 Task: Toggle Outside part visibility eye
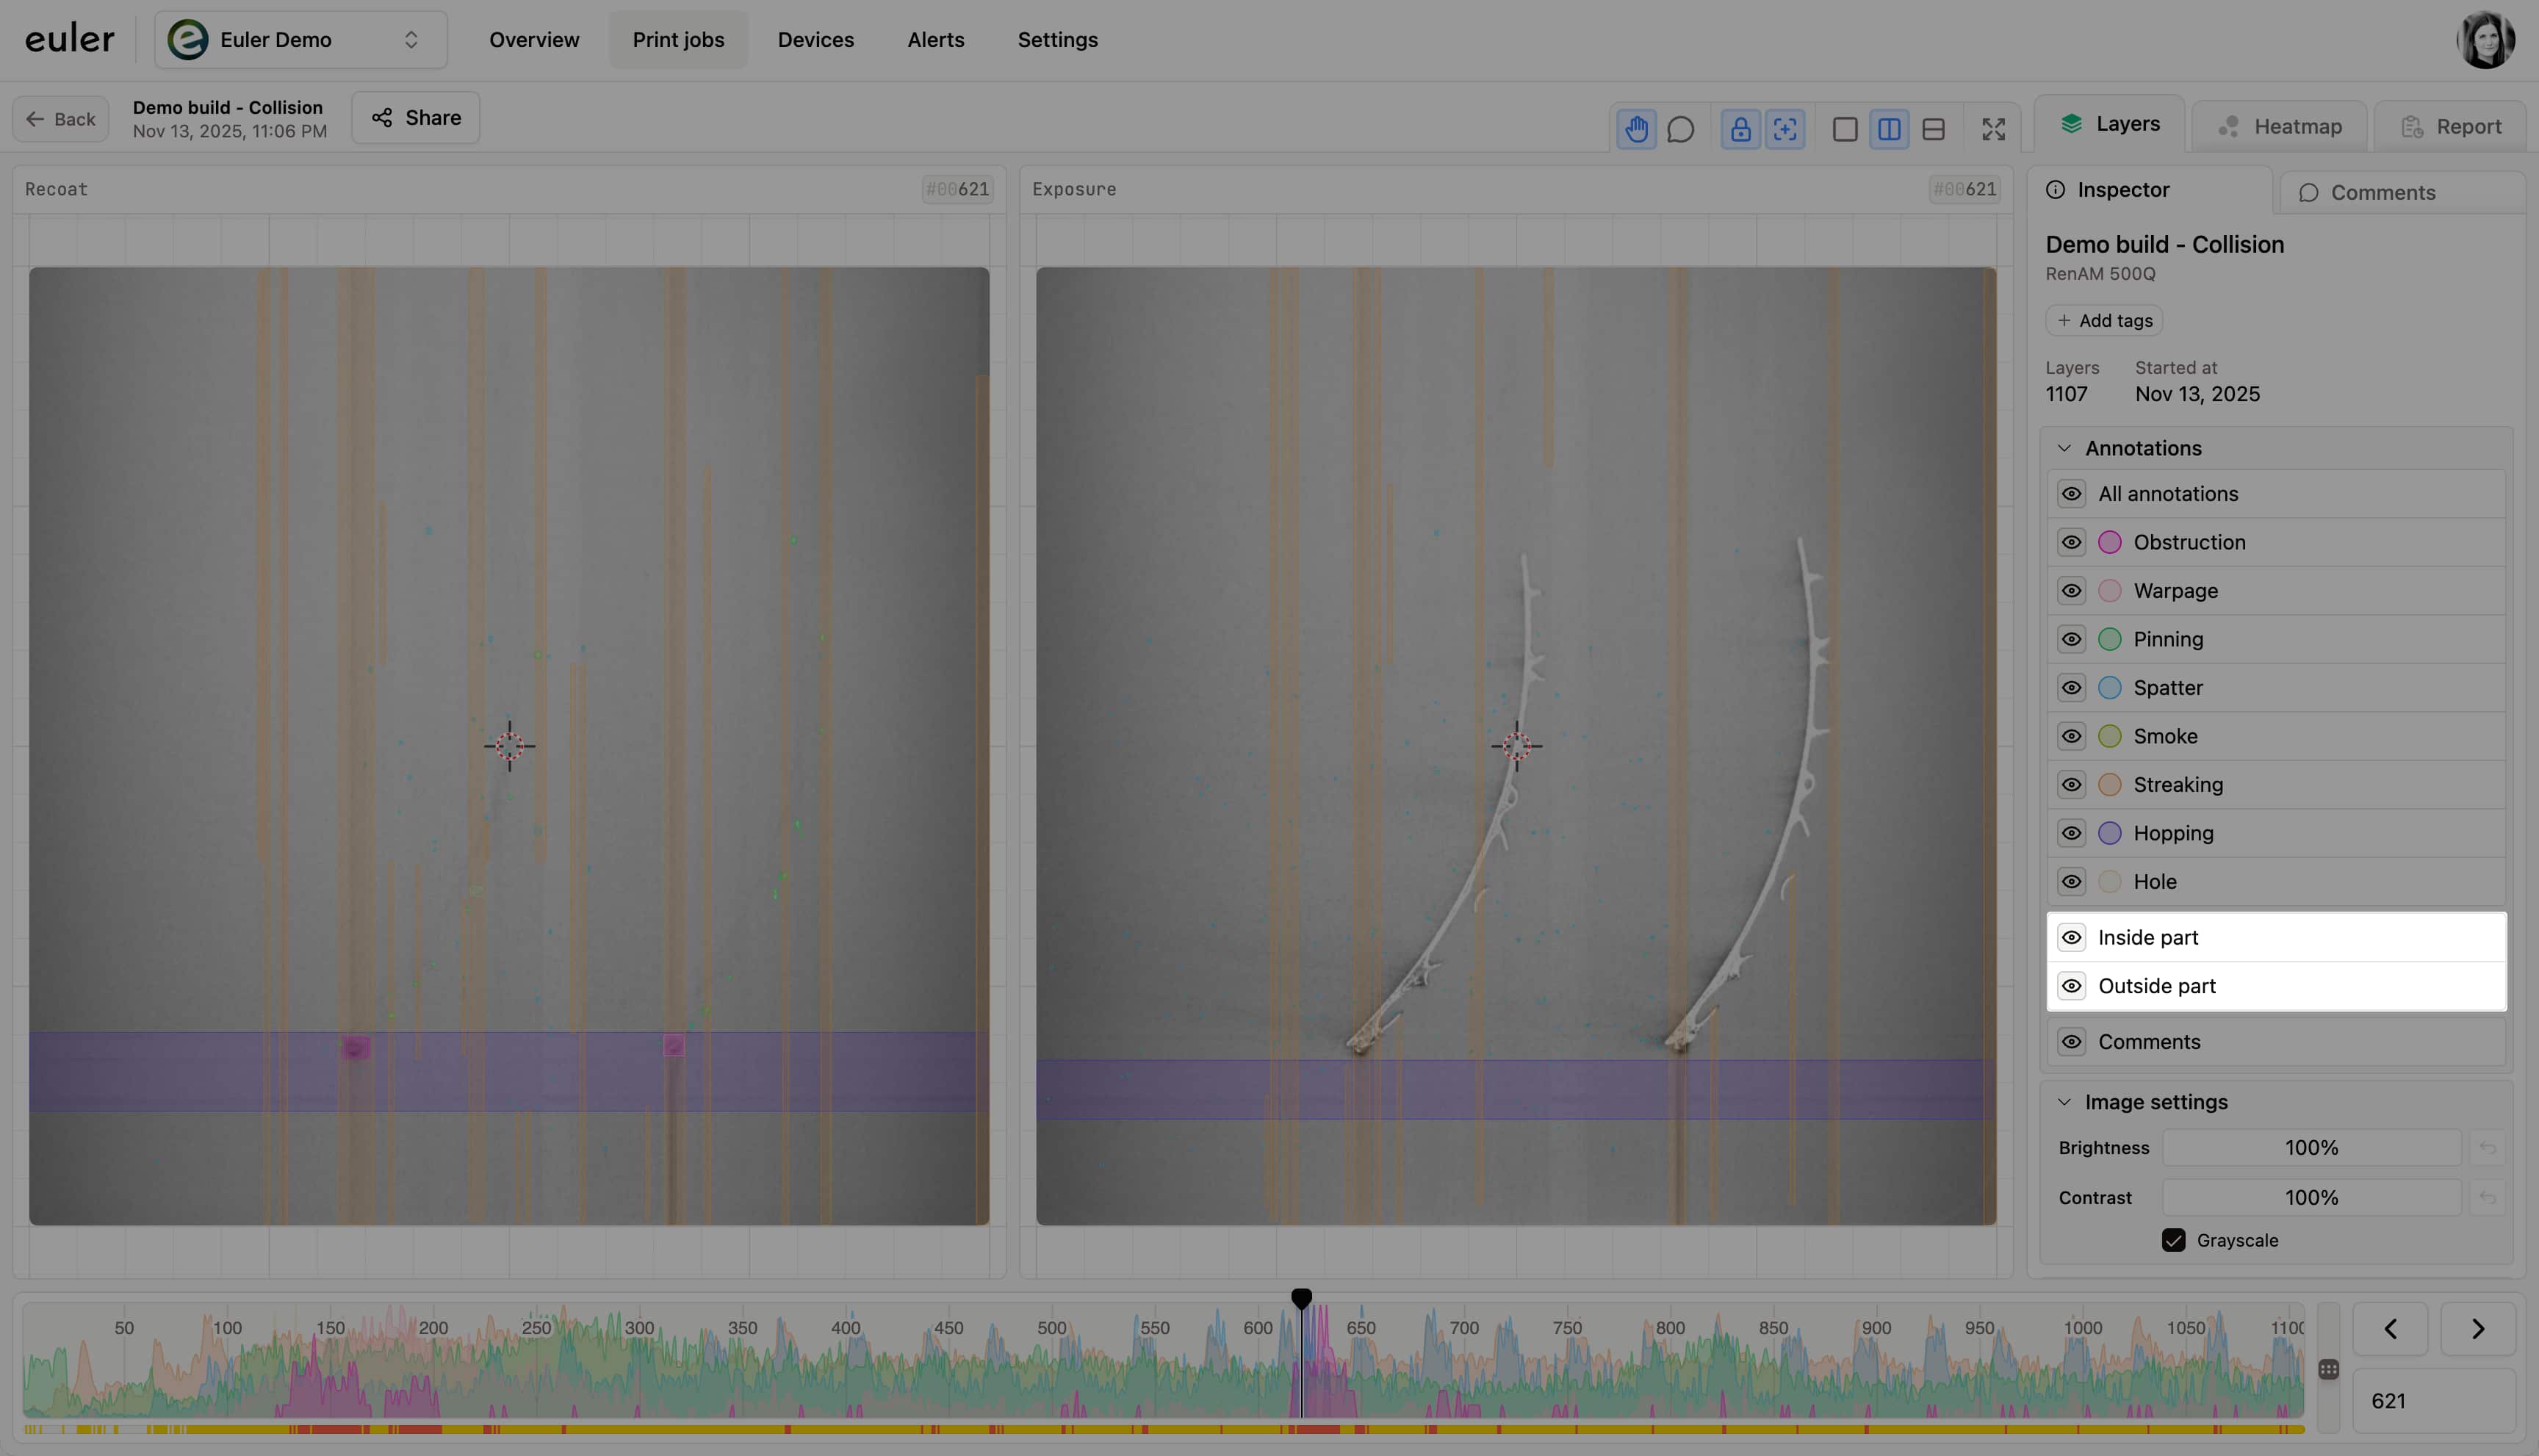coord(2071,986)
